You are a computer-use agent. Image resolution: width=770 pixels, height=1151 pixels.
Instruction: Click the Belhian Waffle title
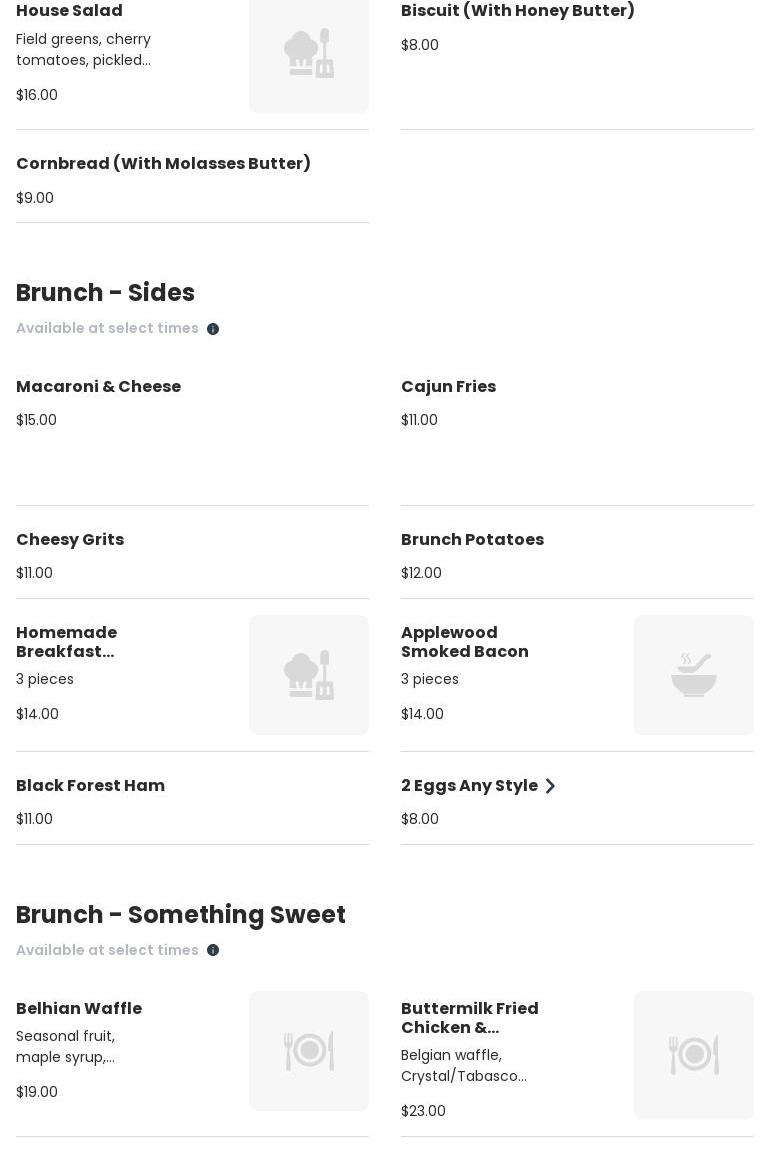click(x=79, y=1009)
